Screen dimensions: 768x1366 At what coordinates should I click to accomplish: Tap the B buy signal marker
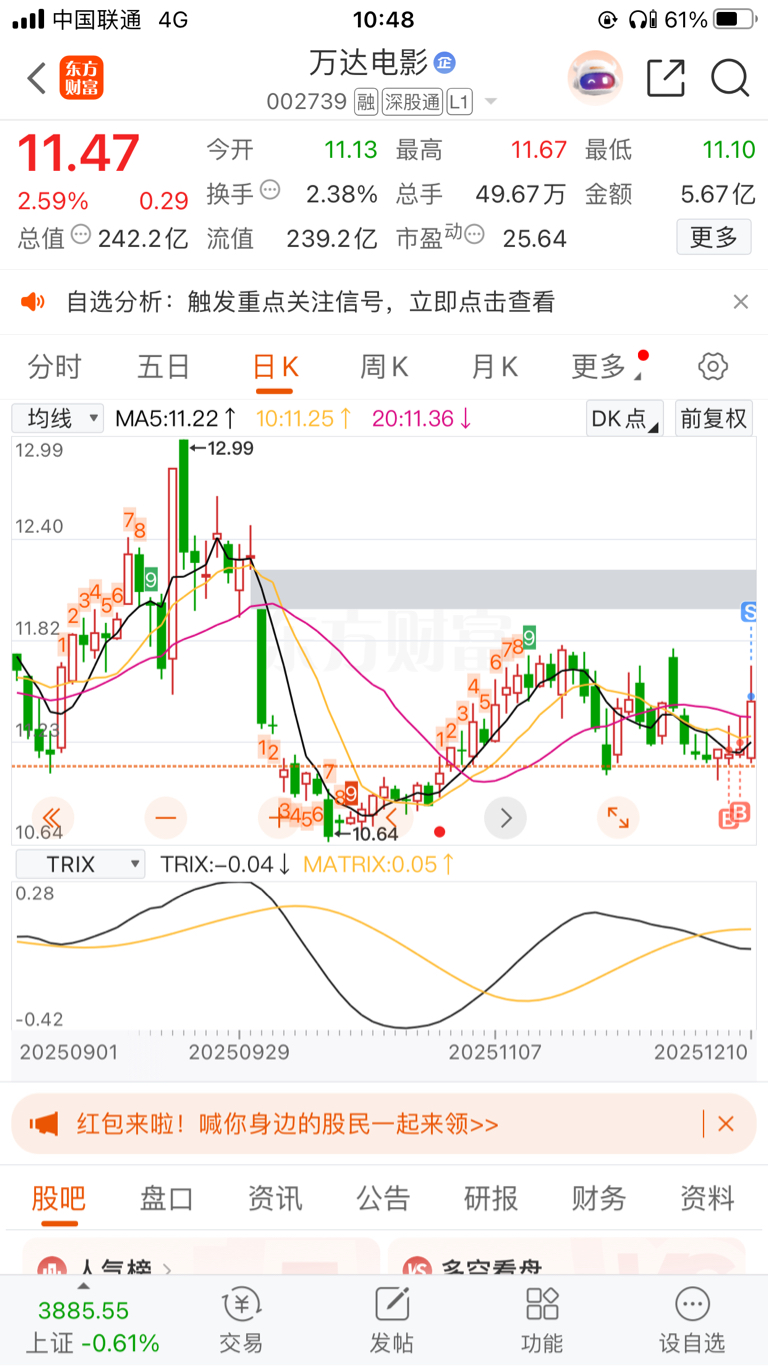pyautogui.click(x=740, y=812)
